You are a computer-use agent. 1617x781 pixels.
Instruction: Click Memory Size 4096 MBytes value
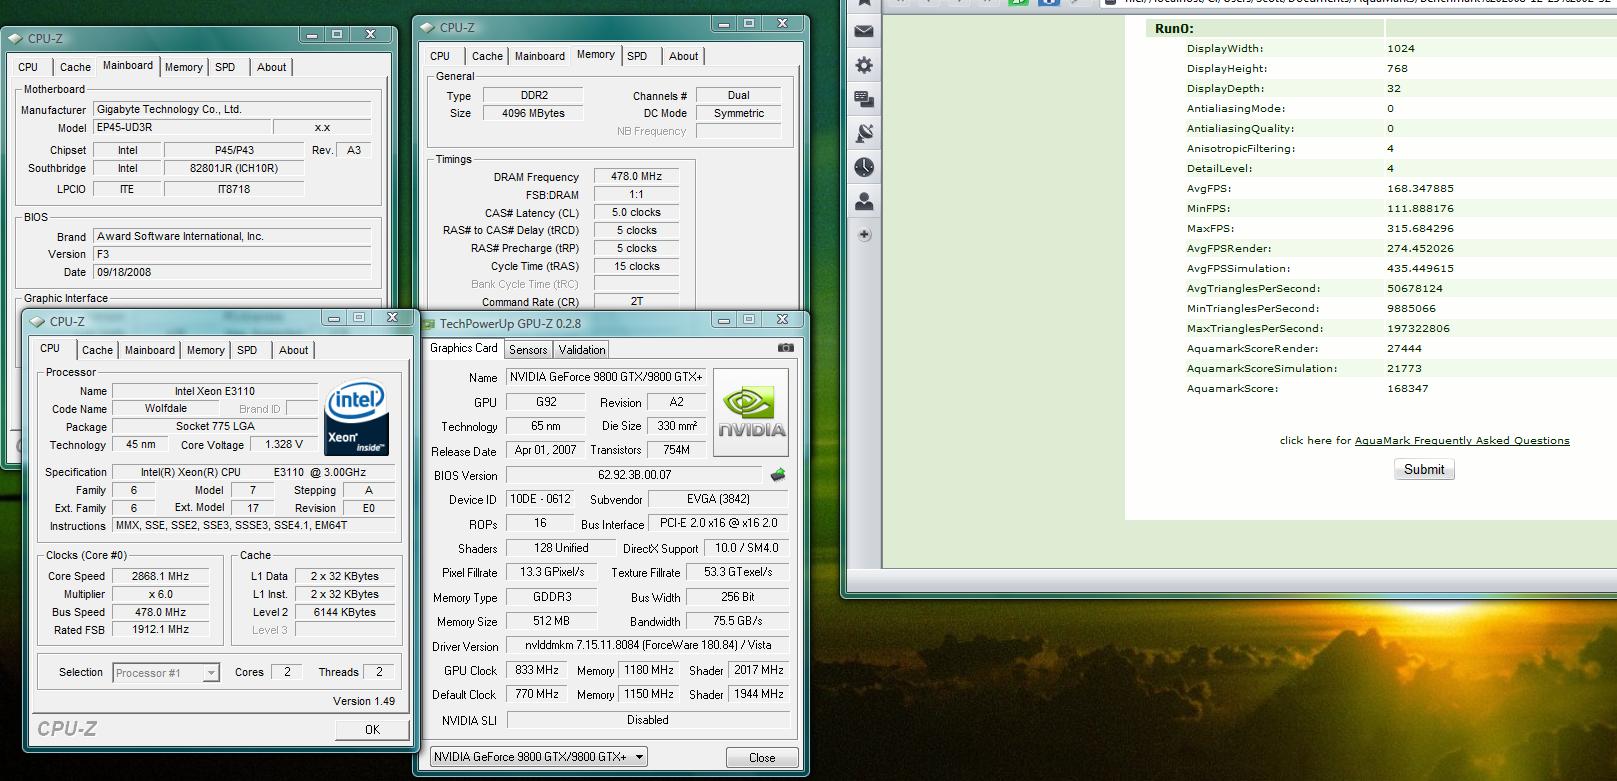(532, 113)
